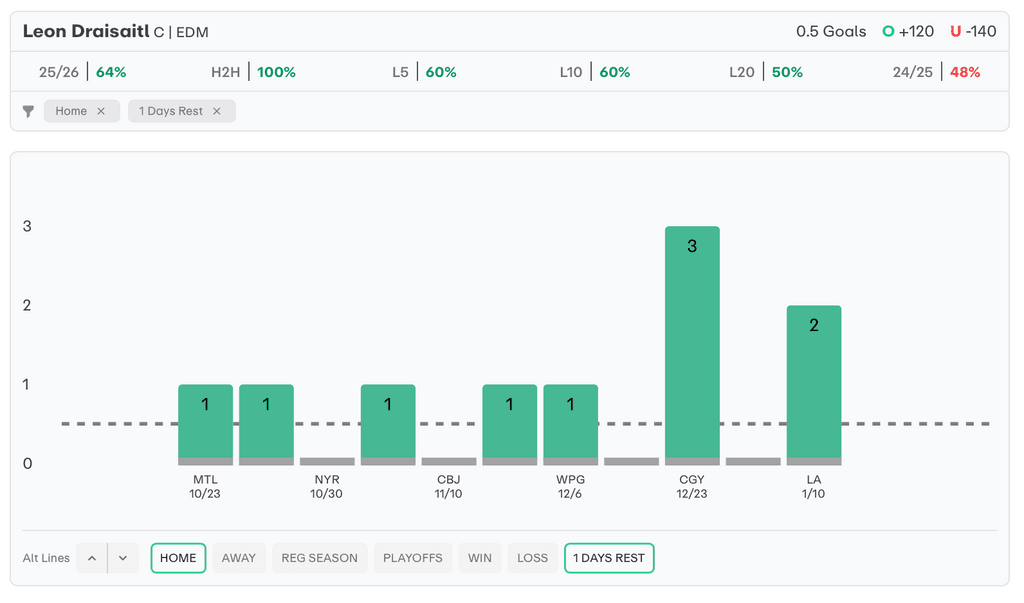Filter by LOSS games
Viewport: 1024px width, 603px height.
(x=532, y=558)
